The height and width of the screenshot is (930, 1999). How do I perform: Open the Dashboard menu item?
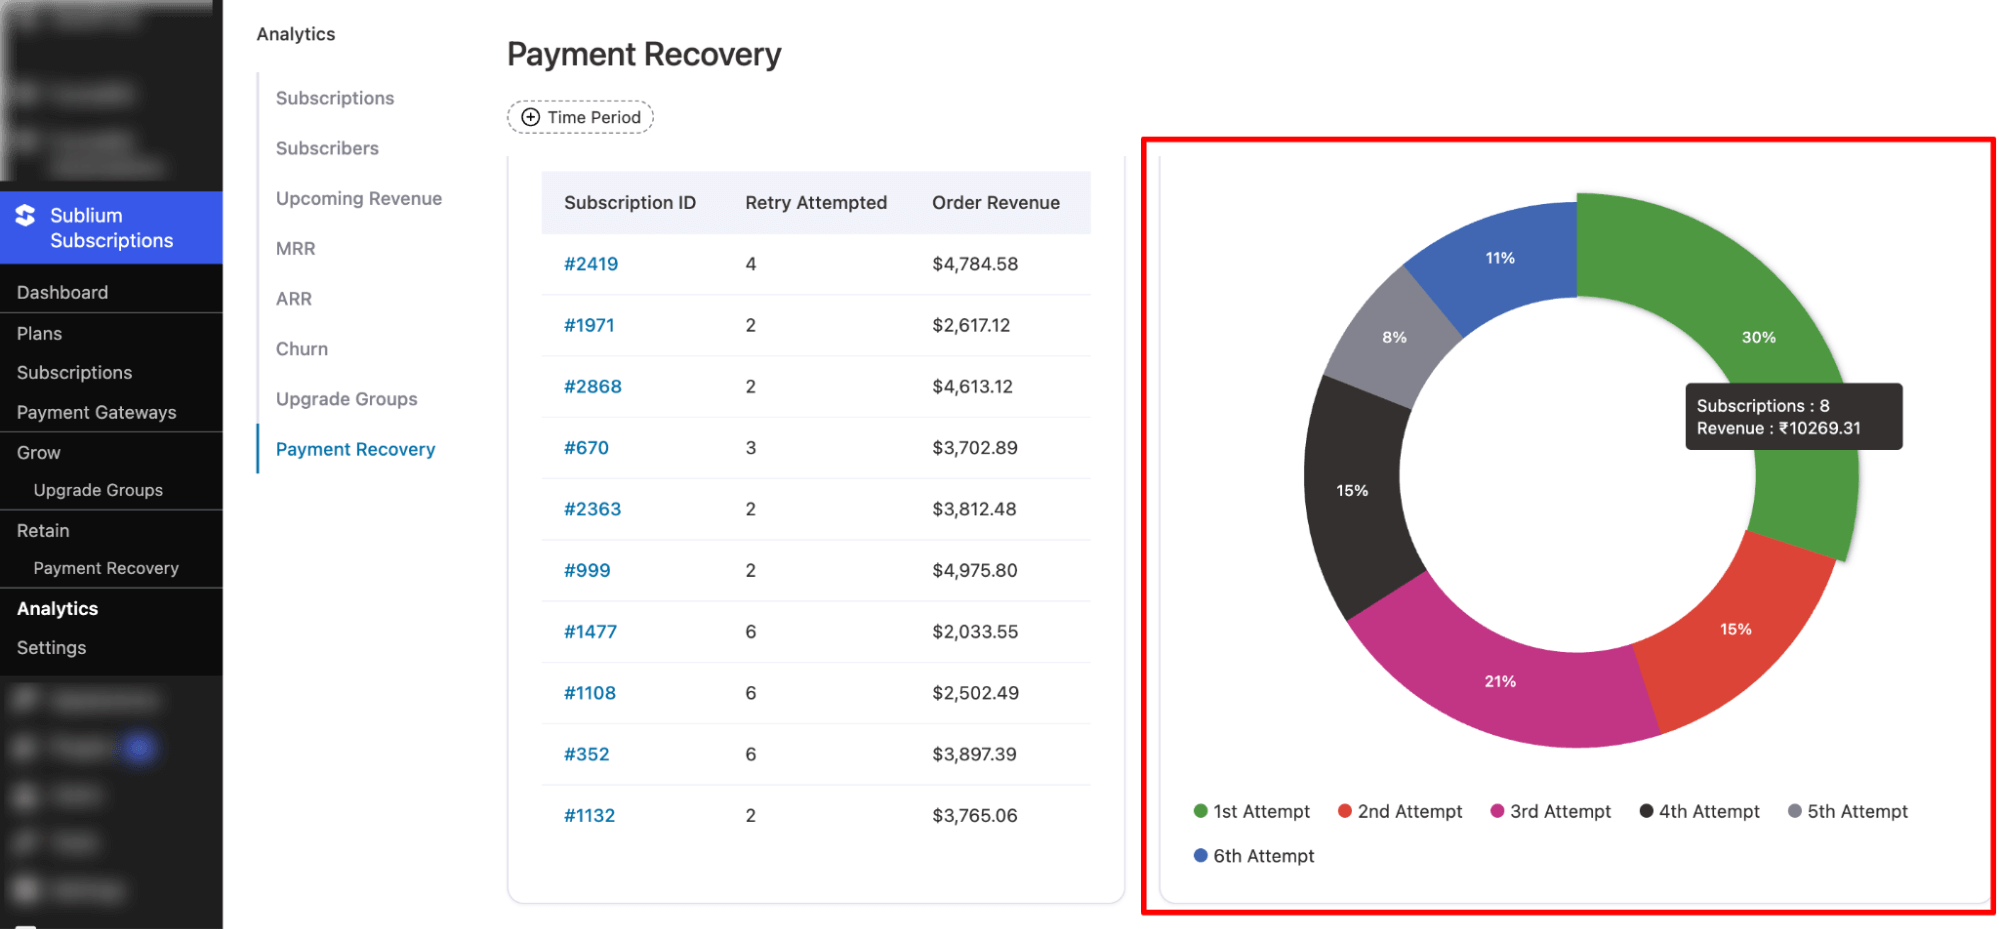(x=62, y=291)
